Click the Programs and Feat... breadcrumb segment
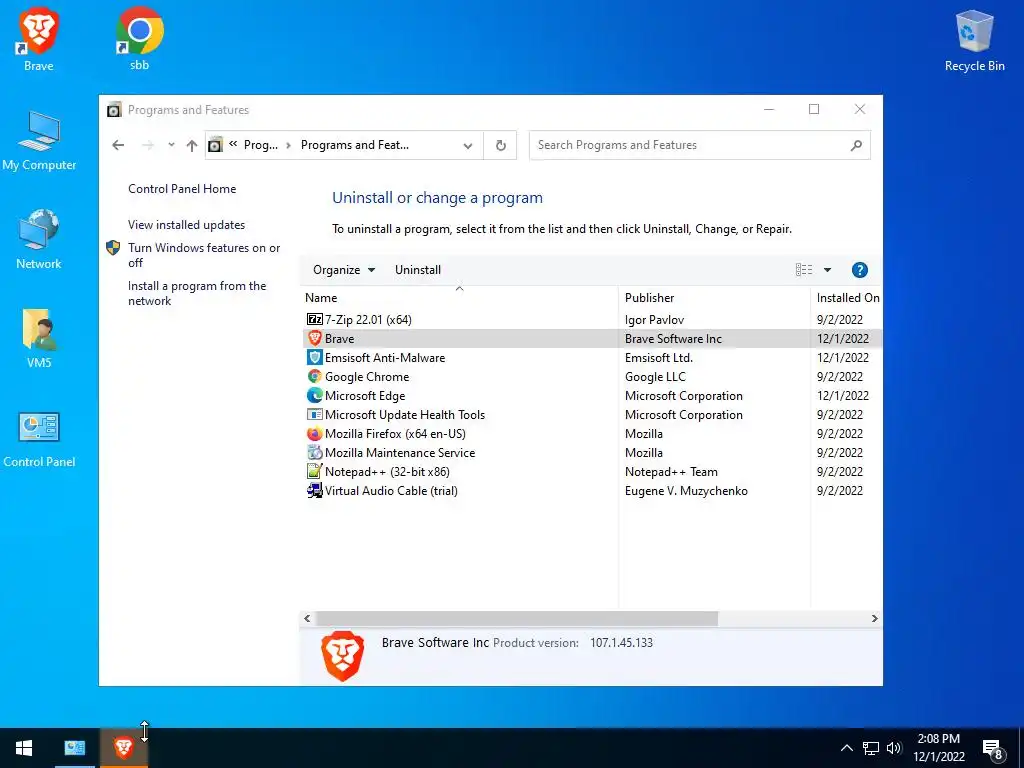 click(x=355, y=145)
